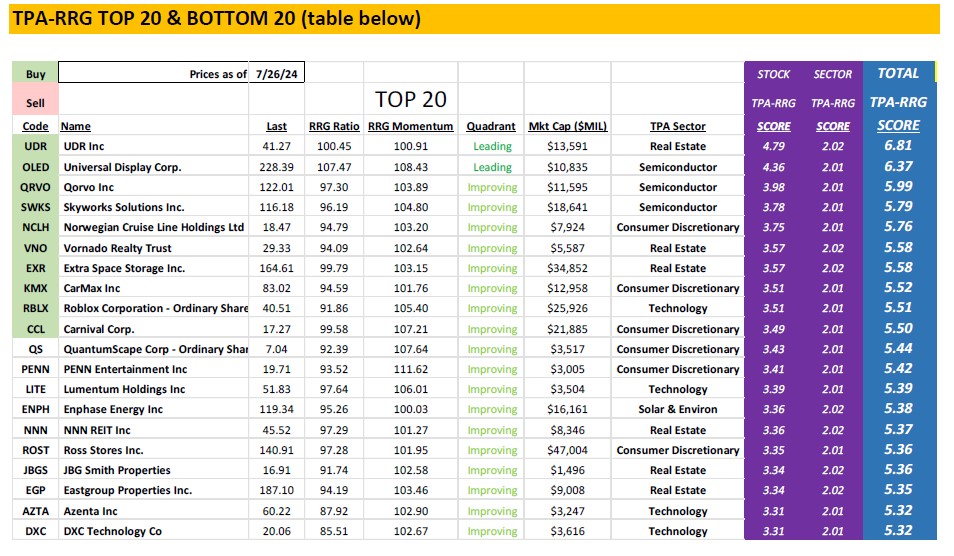This screenshot has width=954, height=556.
Task: Click the RRG Ratio column header
Action: (334, 126)
